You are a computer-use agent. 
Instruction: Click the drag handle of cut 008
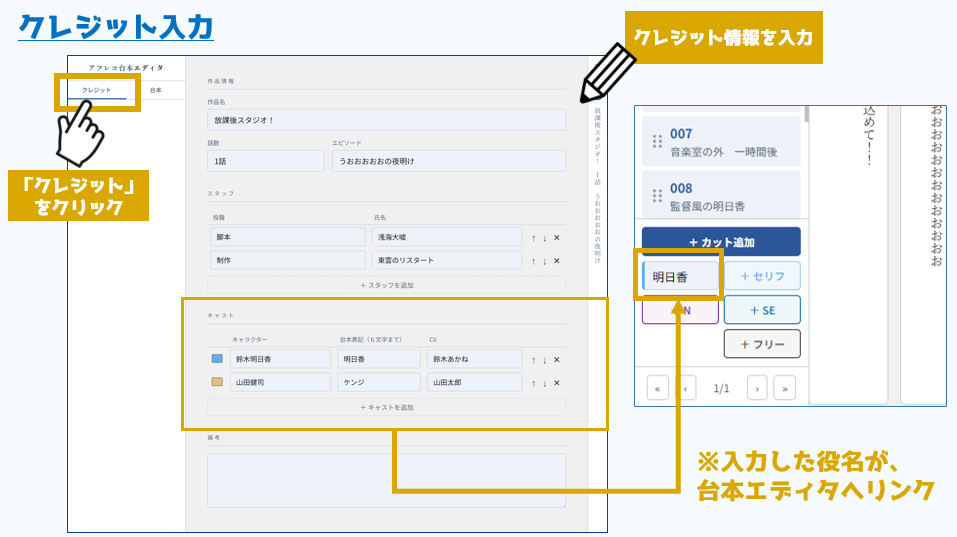[657, 196]
